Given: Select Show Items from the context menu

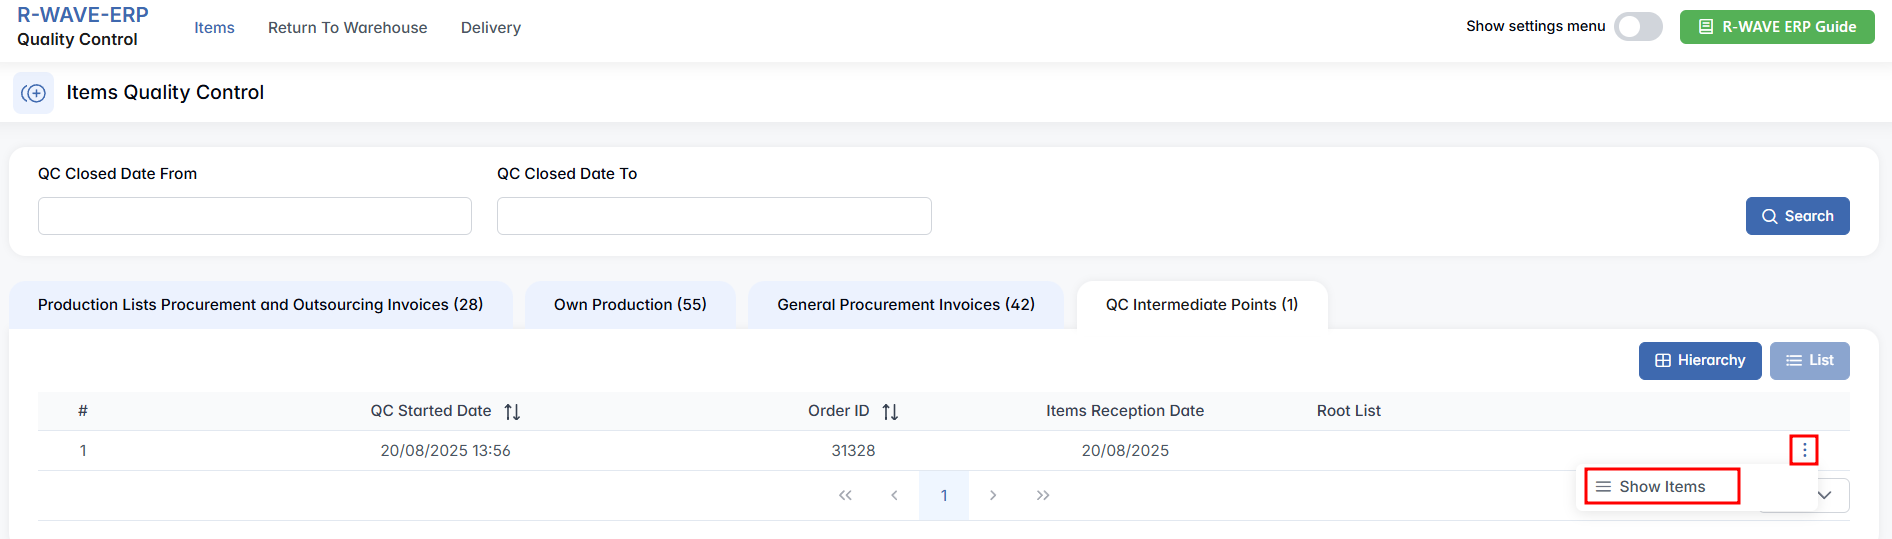Looking at the screenshot, I should (1661, 487).
